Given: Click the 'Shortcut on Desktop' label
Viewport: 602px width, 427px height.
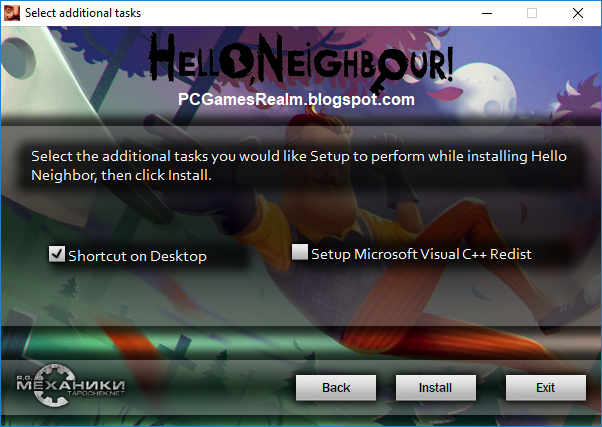Looking at the screenshot, I should tap(137, 256).
